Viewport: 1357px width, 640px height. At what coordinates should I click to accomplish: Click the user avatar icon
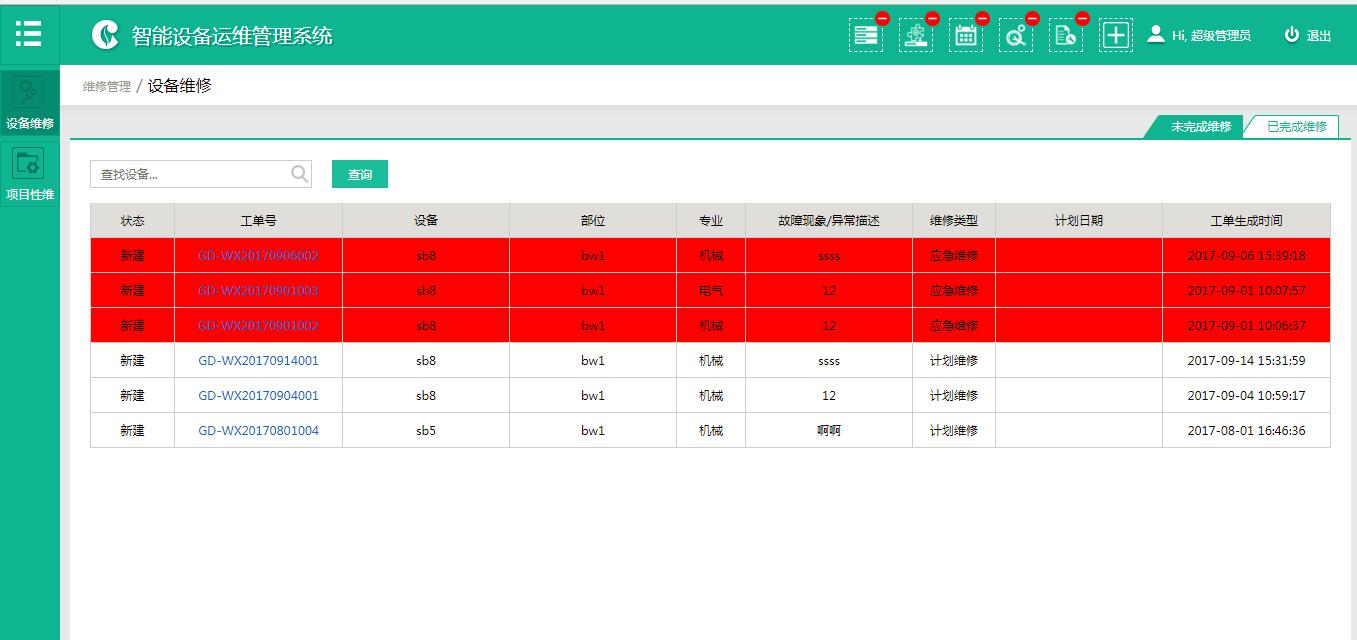[1156, 34]
